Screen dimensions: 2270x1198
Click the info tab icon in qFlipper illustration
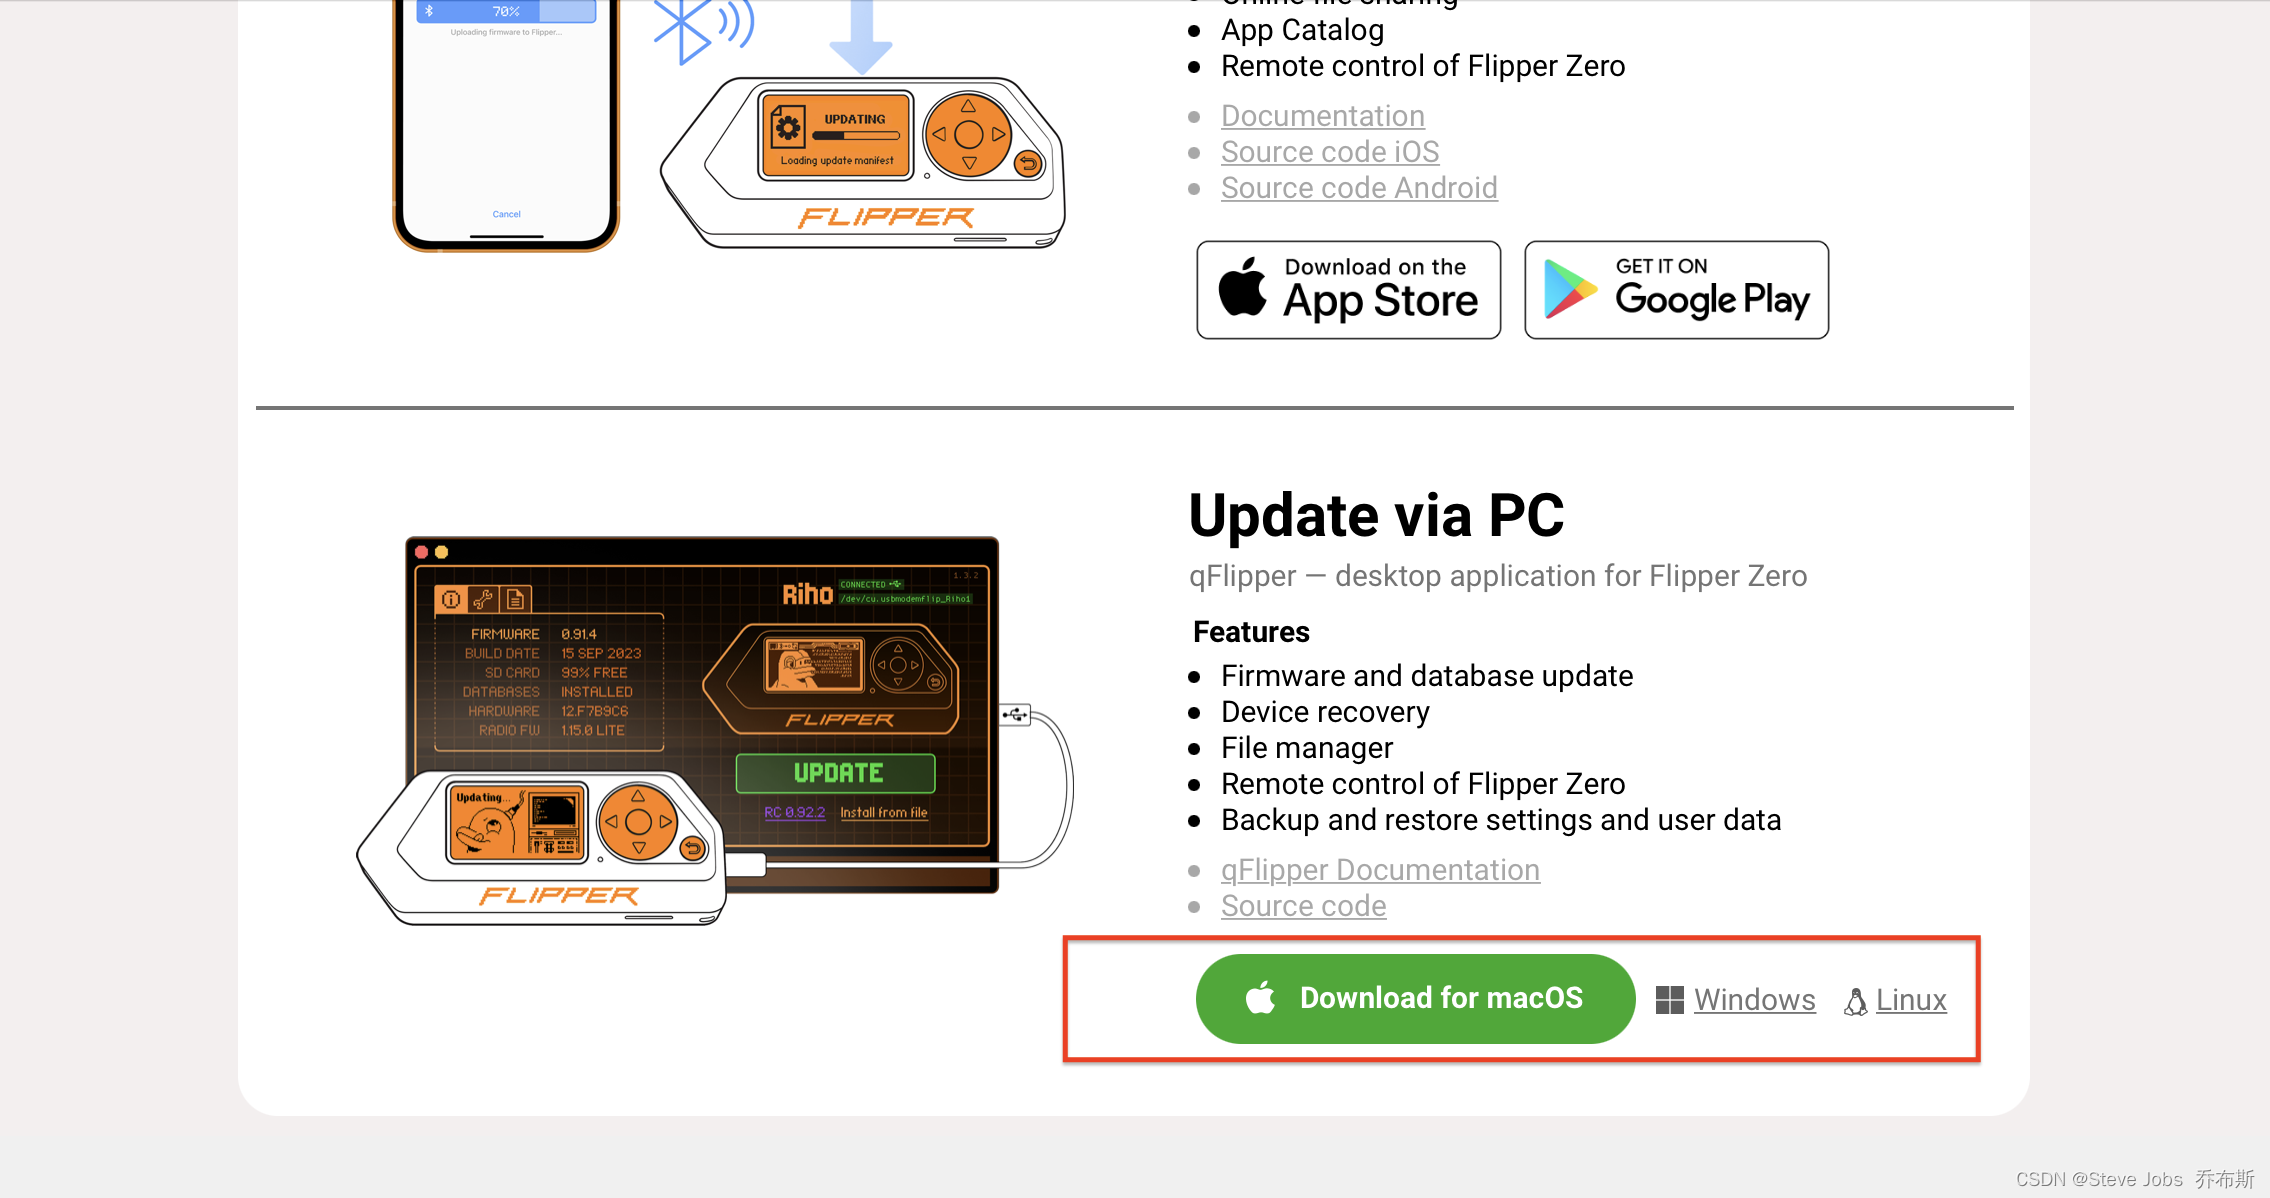point(452,599)
